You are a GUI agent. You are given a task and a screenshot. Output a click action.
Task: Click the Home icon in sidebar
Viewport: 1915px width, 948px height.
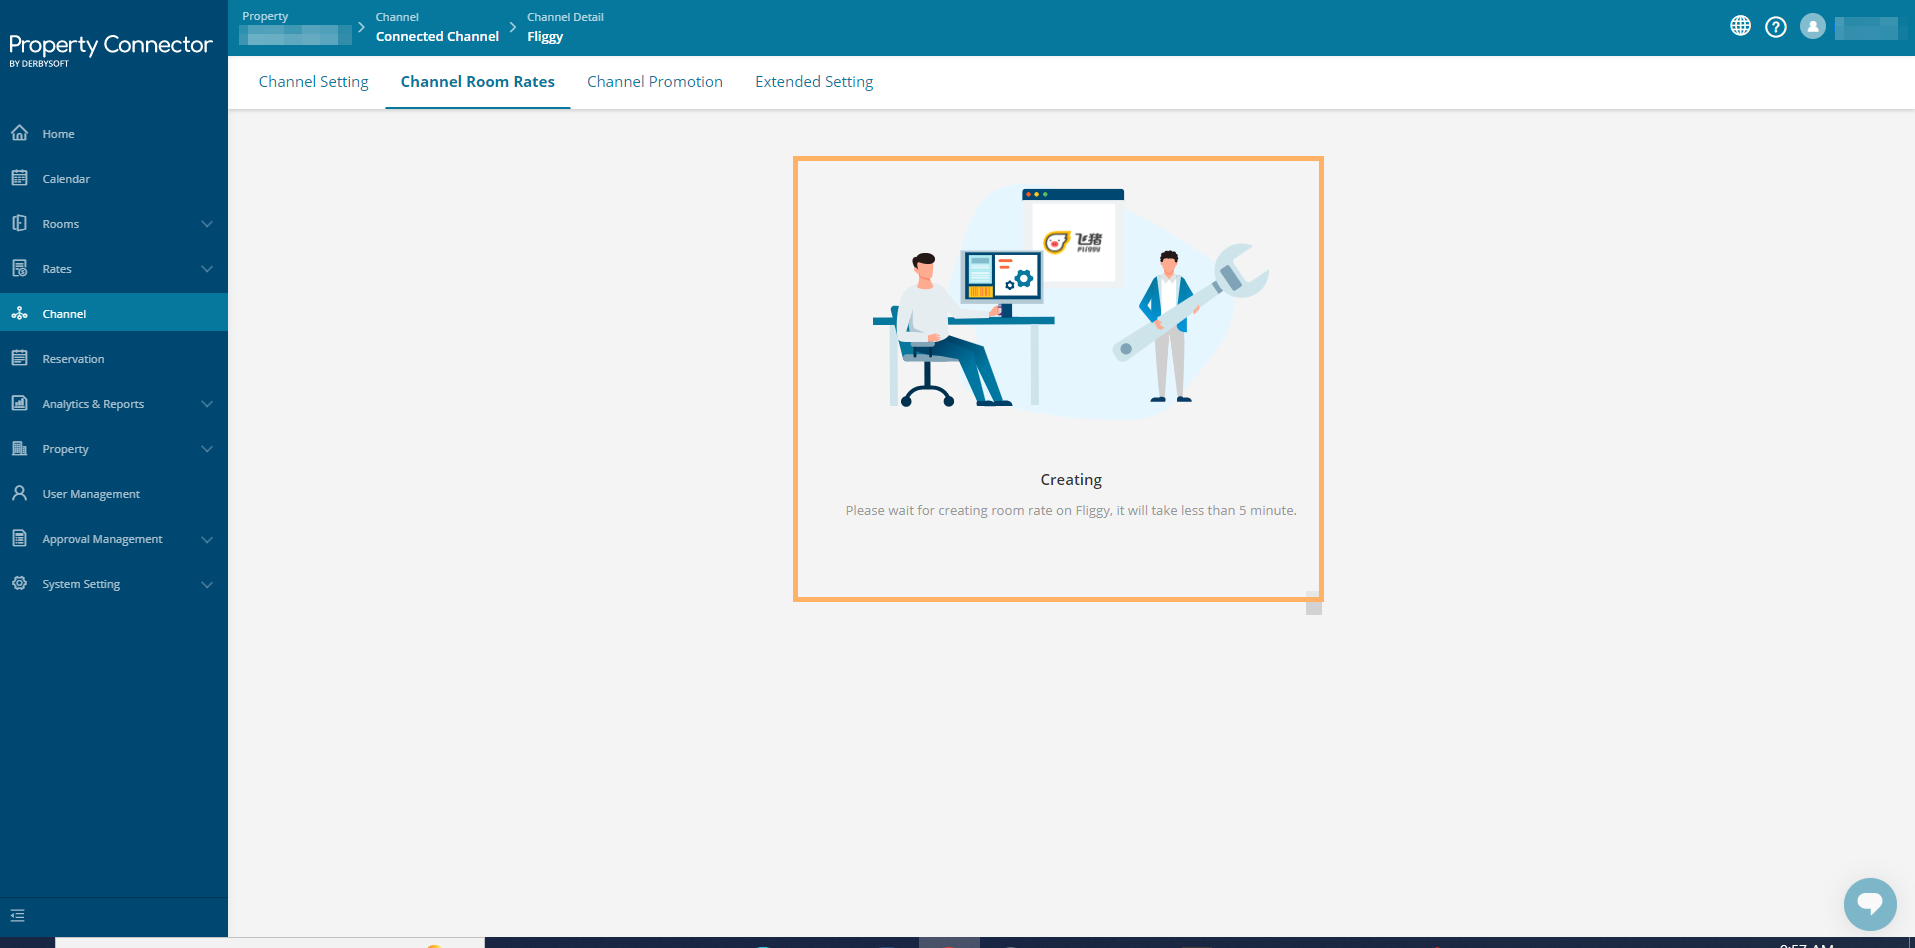tap(19, 133)
